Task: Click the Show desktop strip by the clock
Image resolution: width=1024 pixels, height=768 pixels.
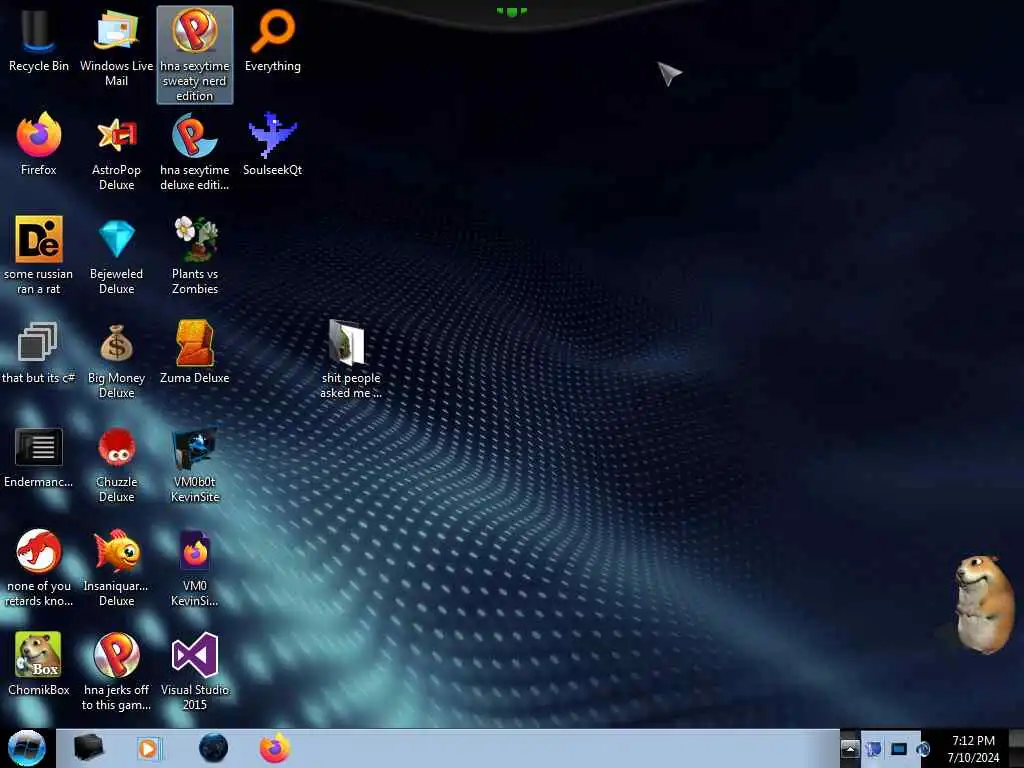Action: 1016,748
